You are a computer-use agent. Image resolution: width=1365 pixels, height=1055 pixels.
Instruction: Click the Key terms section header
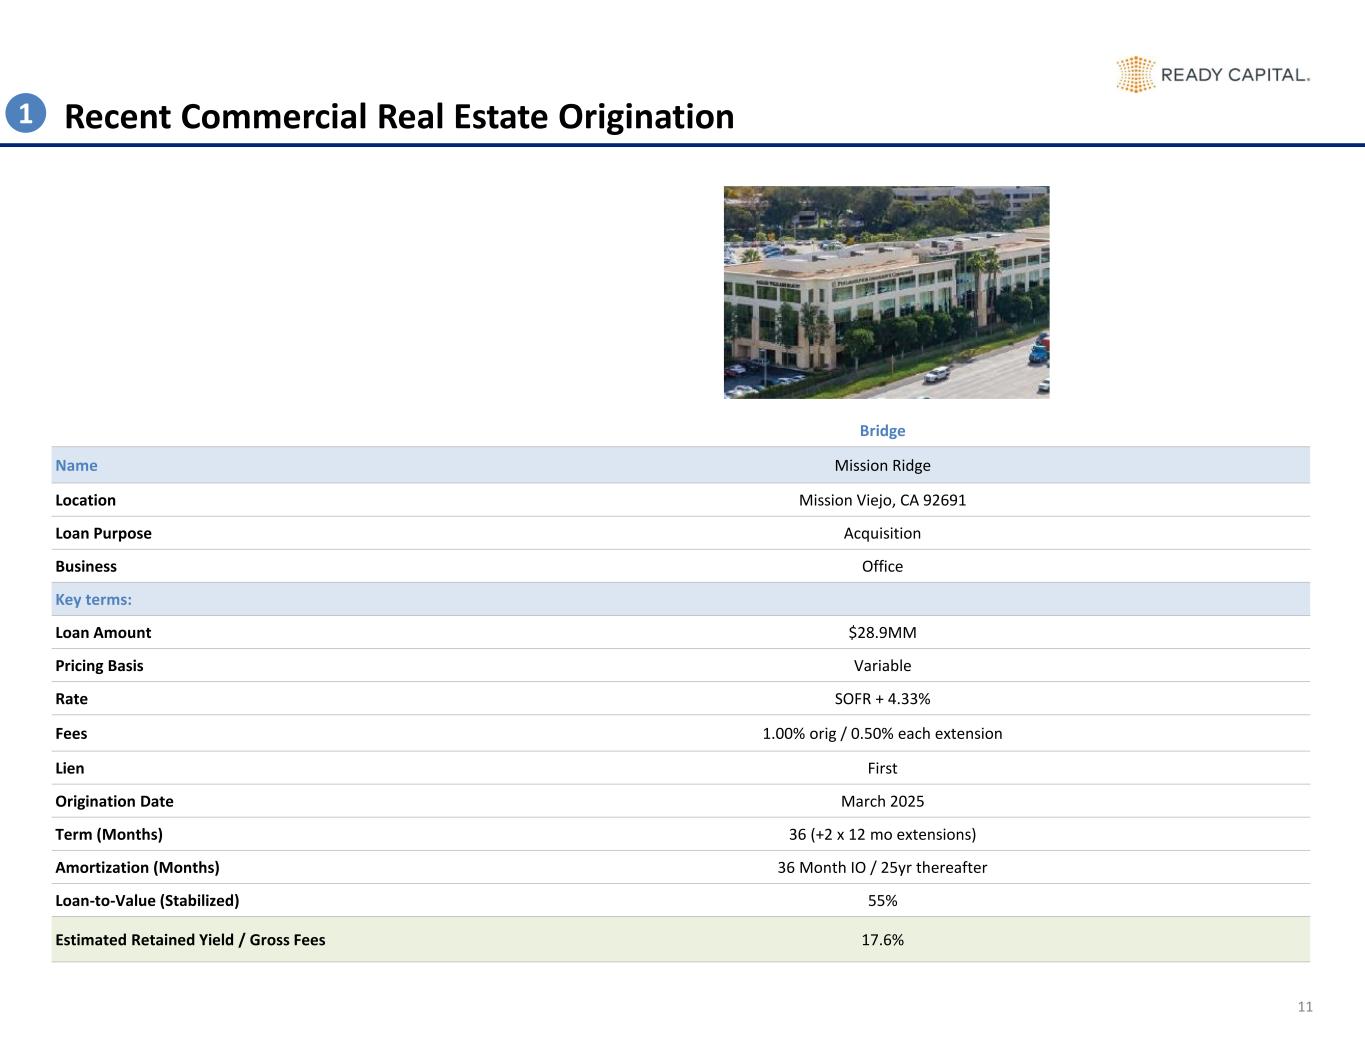point(93,600)
